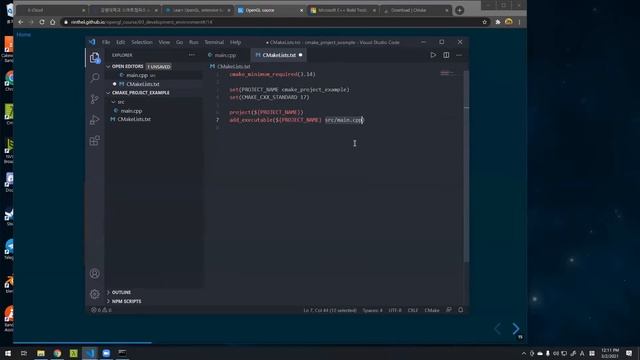The image size is (640, 360).
Task: Click Ln 7, Col 44 in status bar
Action: 330,310
